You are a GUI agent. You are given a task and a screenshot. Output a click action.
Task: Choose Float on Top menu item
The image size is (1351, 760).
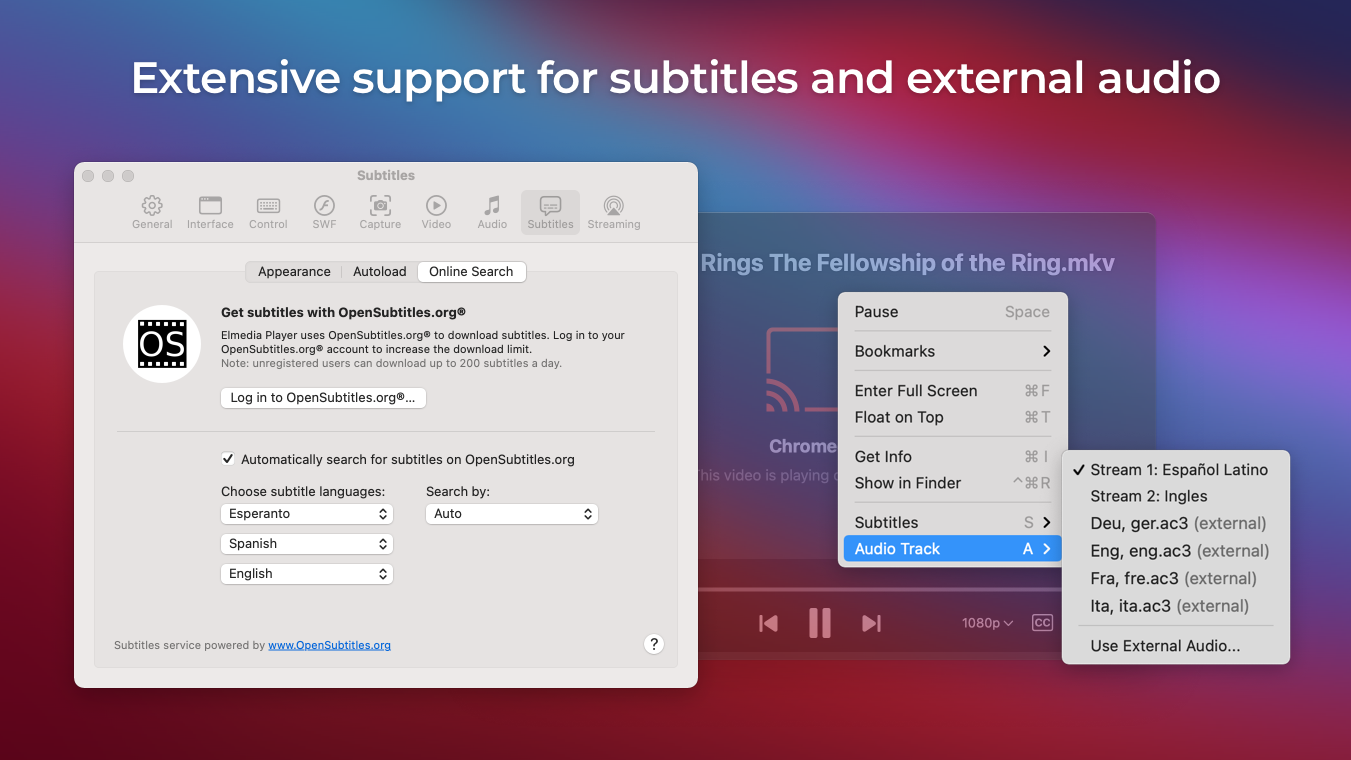tap(952, 417)
